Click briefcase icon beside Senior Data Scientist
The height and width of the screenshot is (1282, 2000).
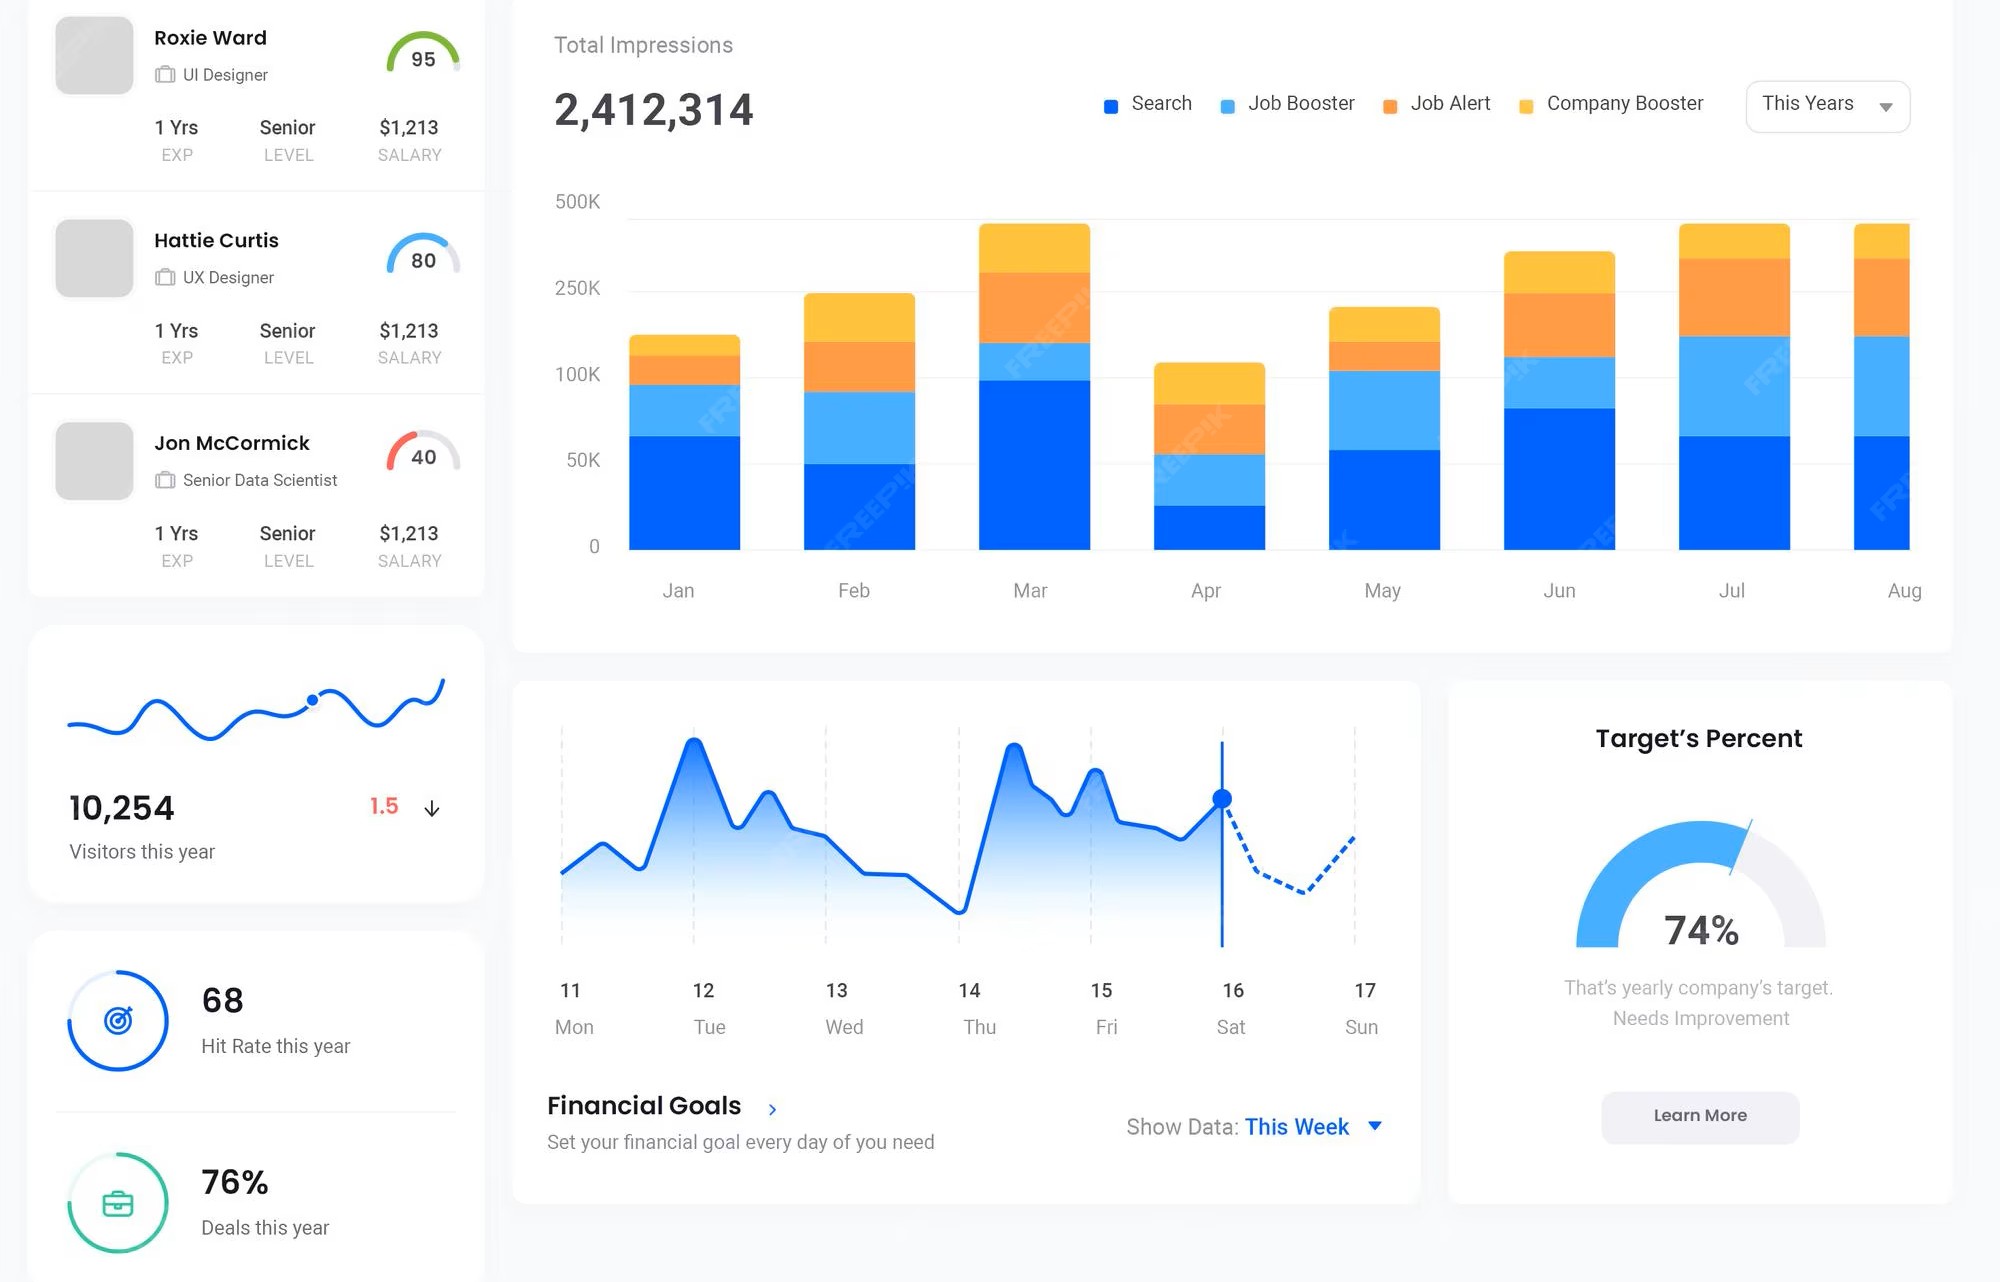[165, 481]
